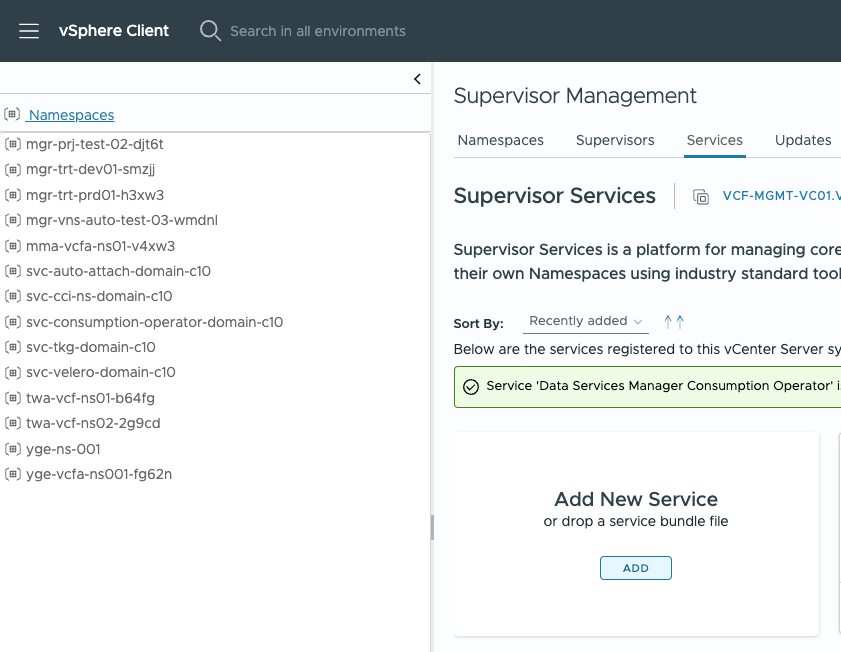Open the hamburger navigation menu
The width and height of the screenshot is (841, 652).
(28, 31)
